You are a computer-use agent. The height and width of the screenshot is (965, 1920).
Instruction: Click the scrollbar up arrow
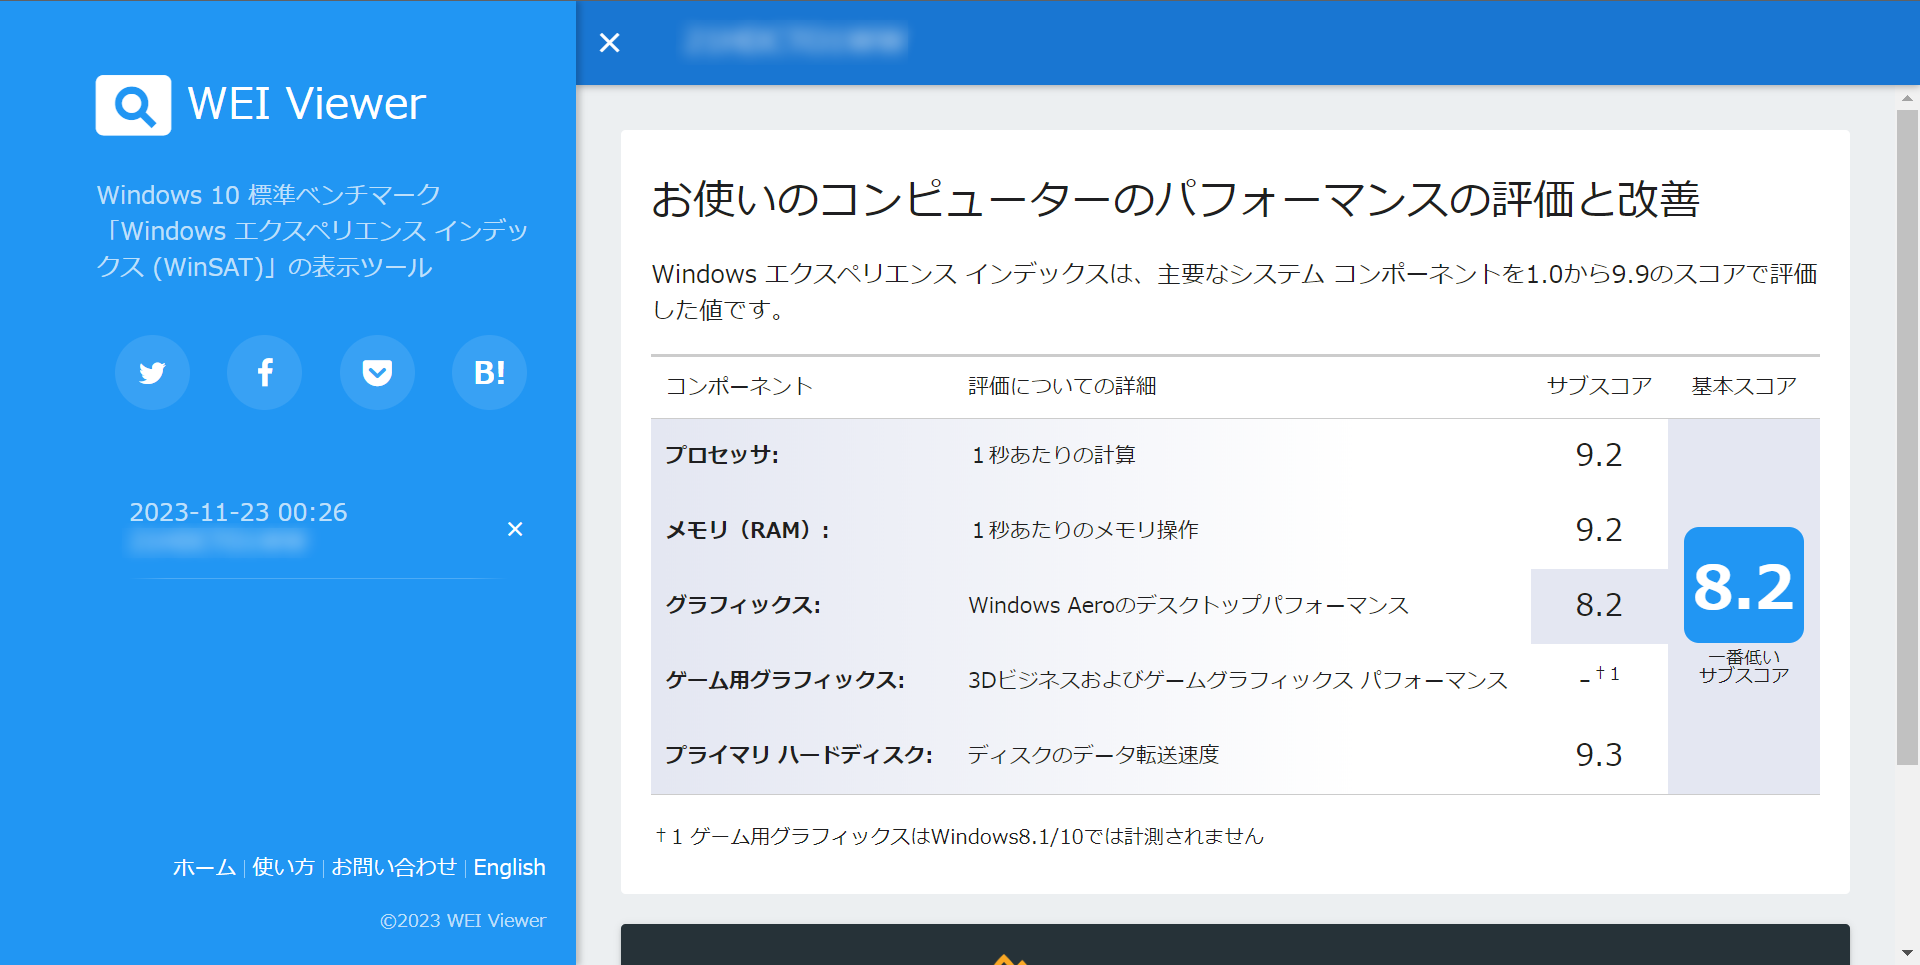click(1908, 97)
